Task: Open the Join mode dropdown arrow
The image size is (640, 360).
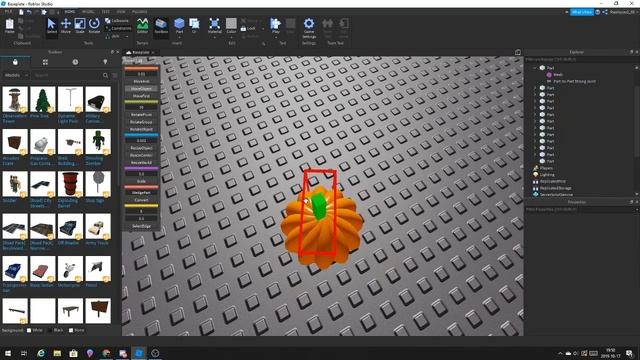Action: point(127,36)
